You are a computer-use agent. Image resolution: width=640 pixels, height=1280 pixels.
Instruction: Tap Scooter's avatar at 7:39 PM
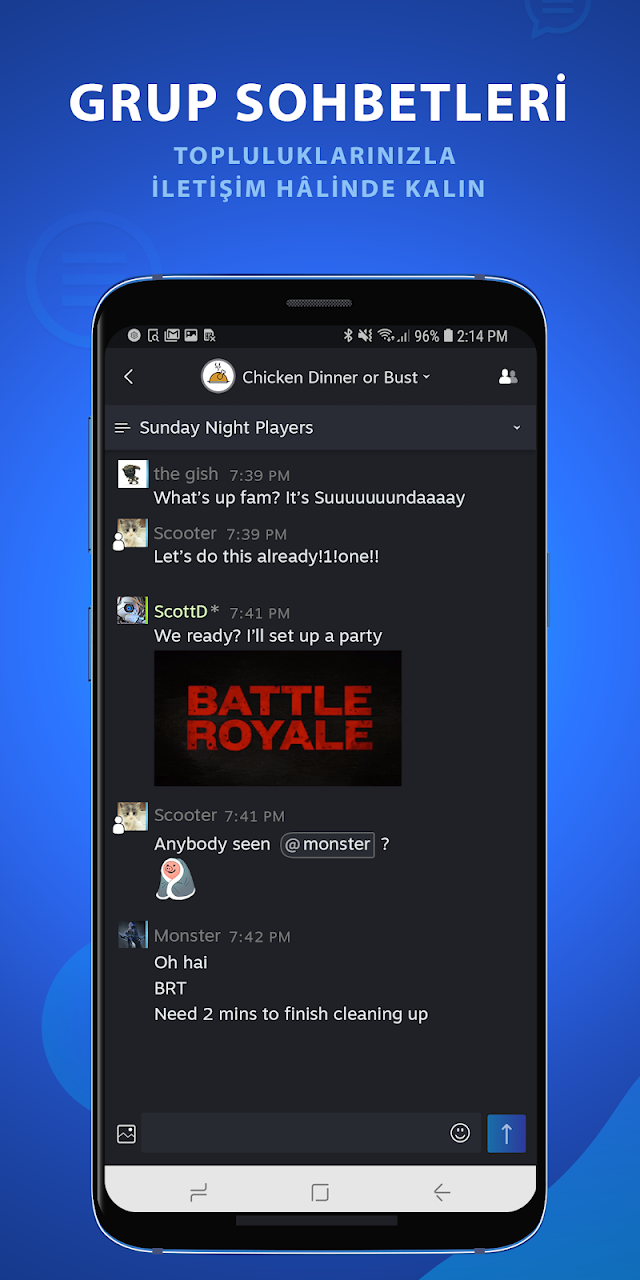click(133, 533)
